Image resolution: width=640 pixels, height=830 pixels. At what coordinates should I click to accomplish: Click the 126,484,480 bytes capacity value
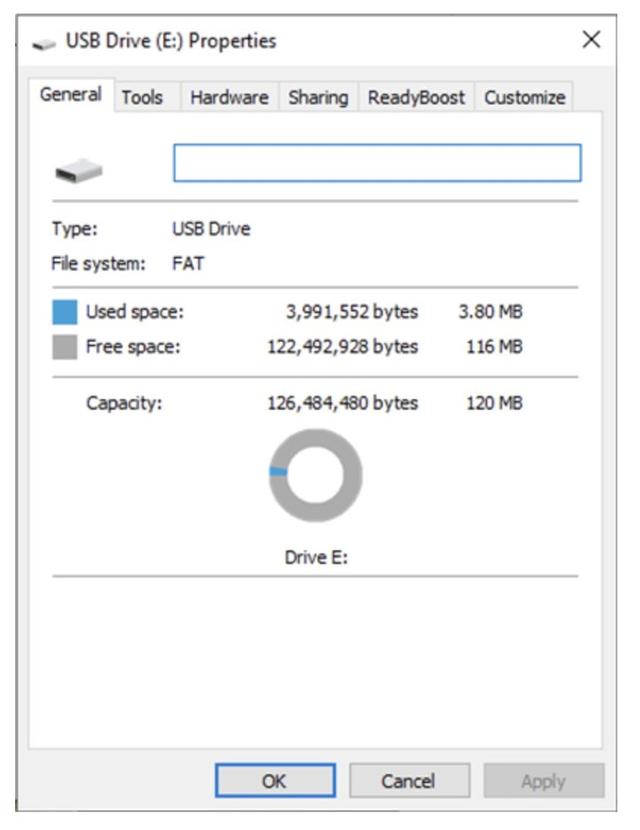point(338,404)
